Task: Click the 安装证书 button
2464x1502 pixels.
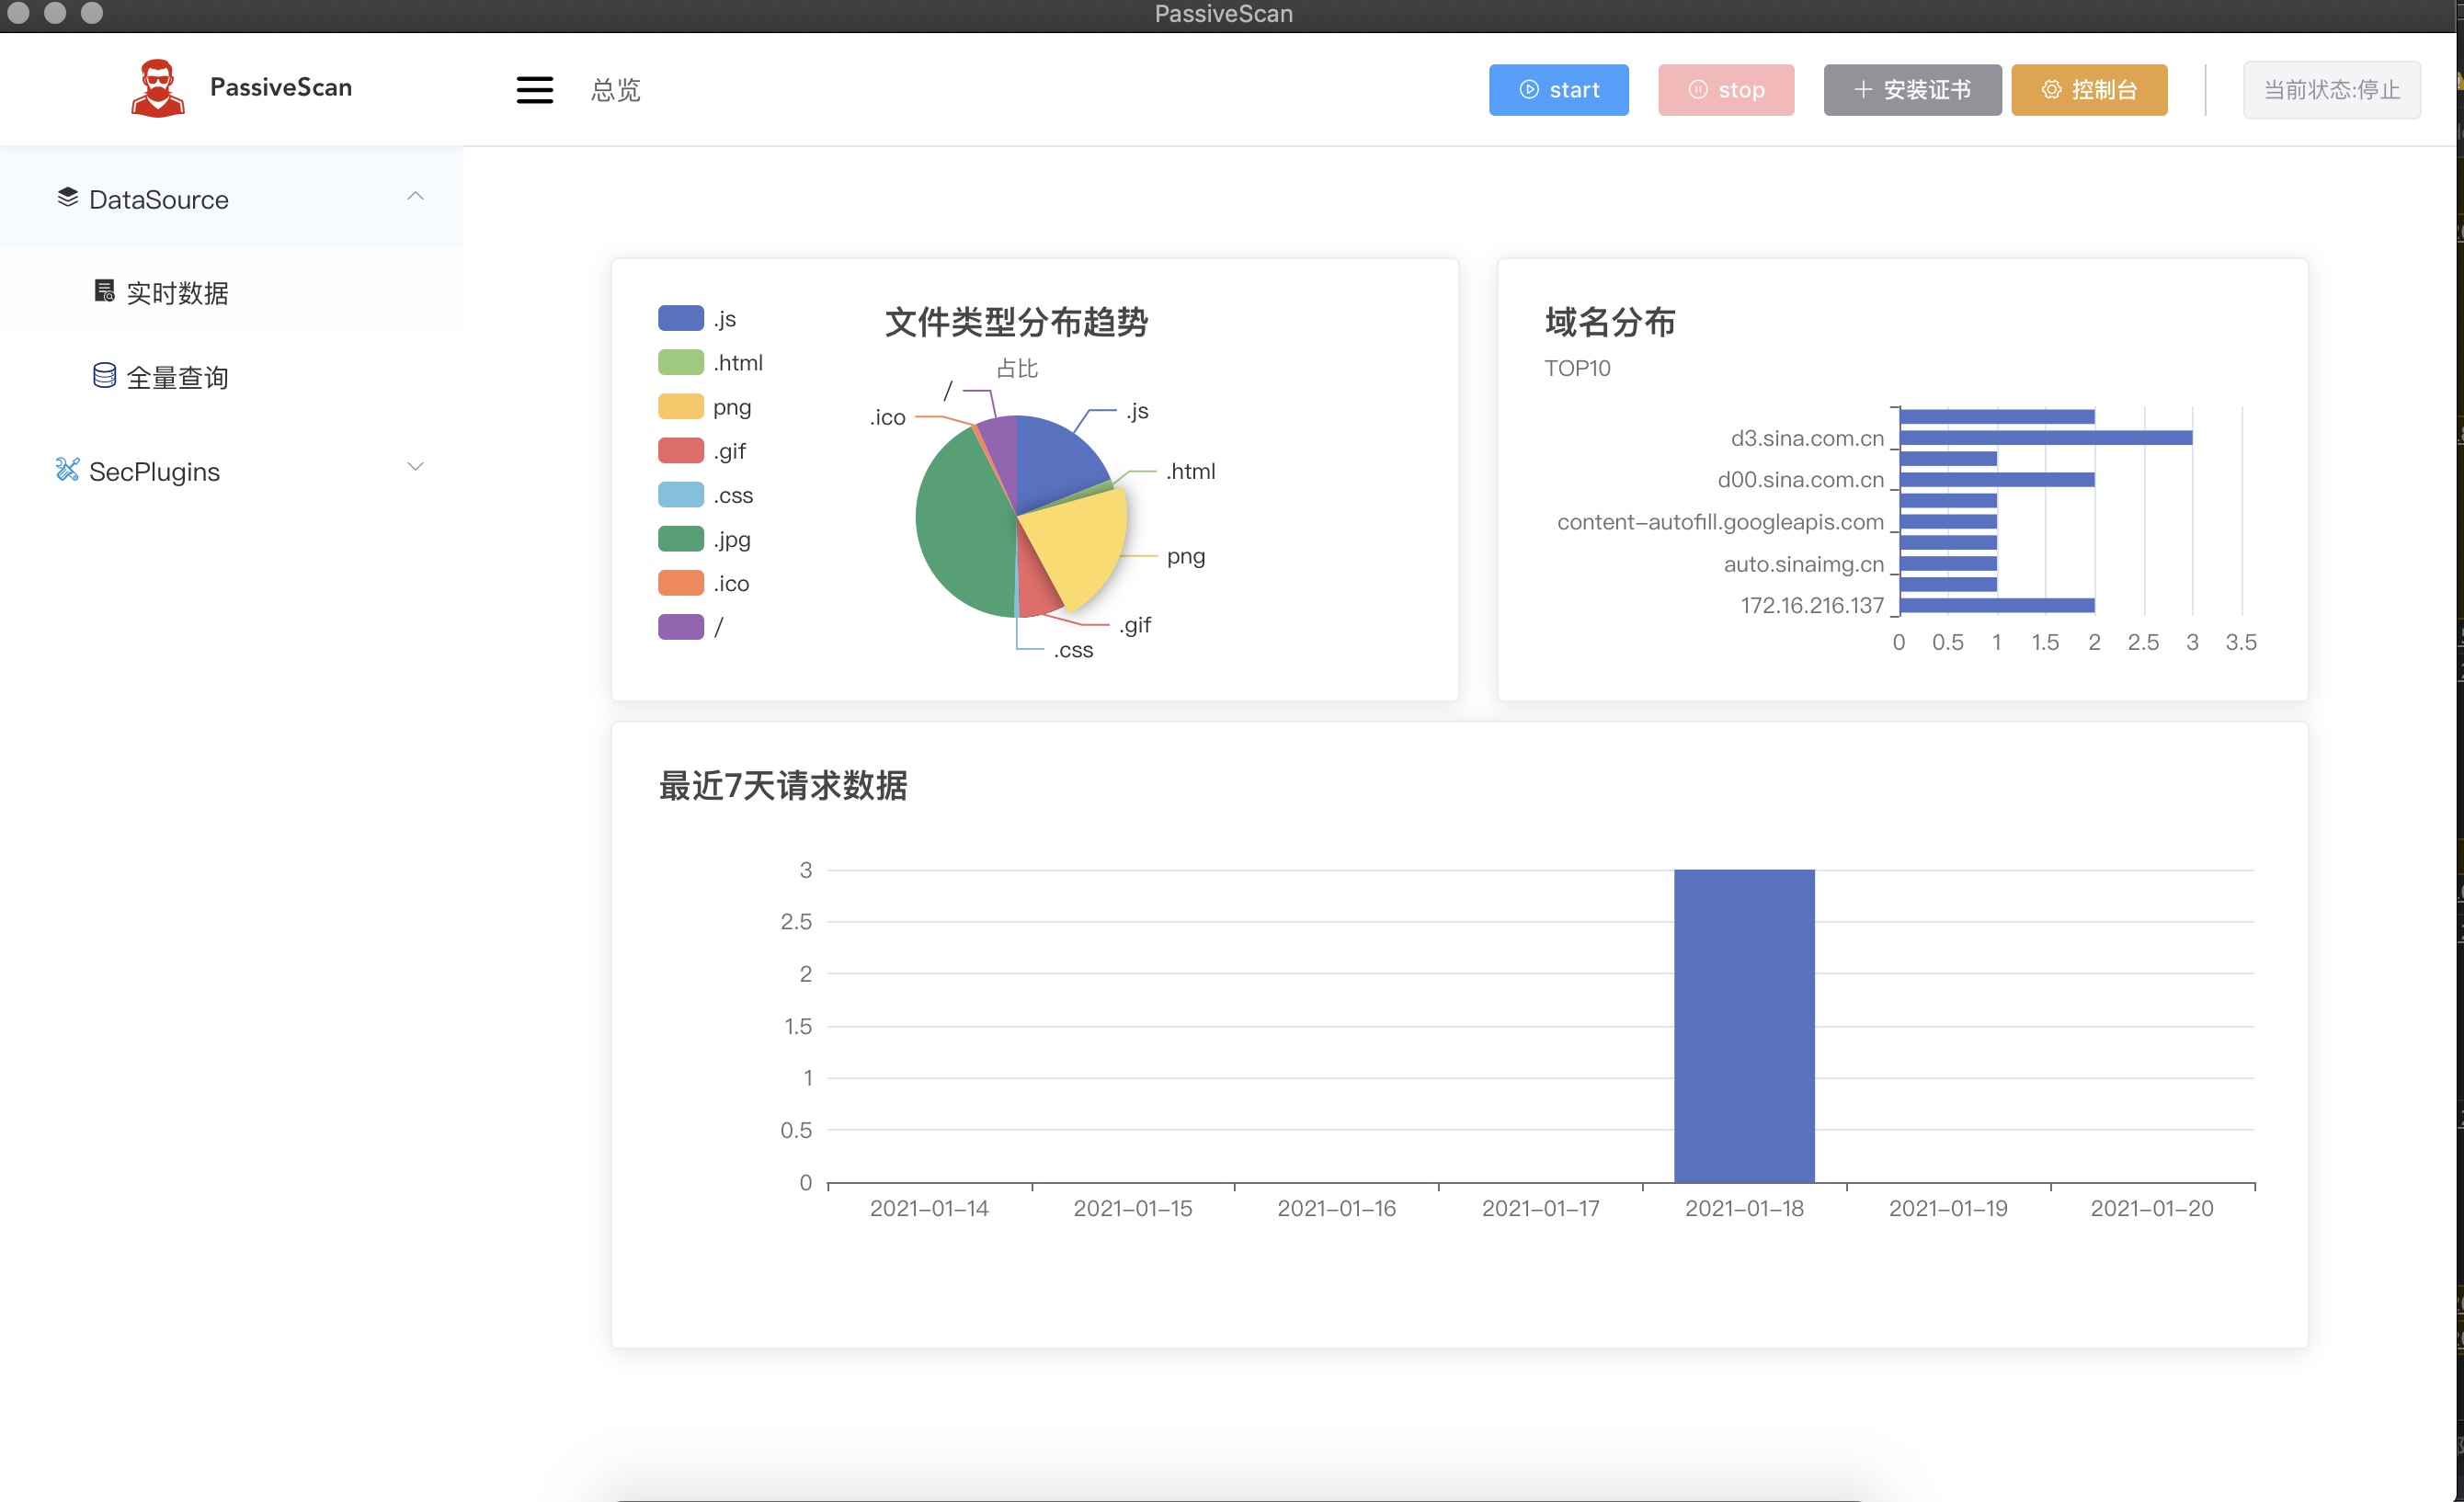Action: click(x=1911, y=90)
